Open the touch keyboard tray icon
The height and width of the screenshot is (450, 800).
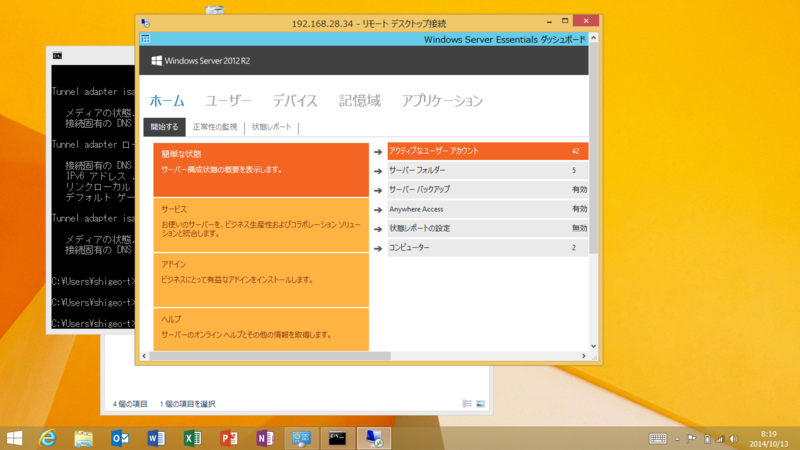[658, 439]
